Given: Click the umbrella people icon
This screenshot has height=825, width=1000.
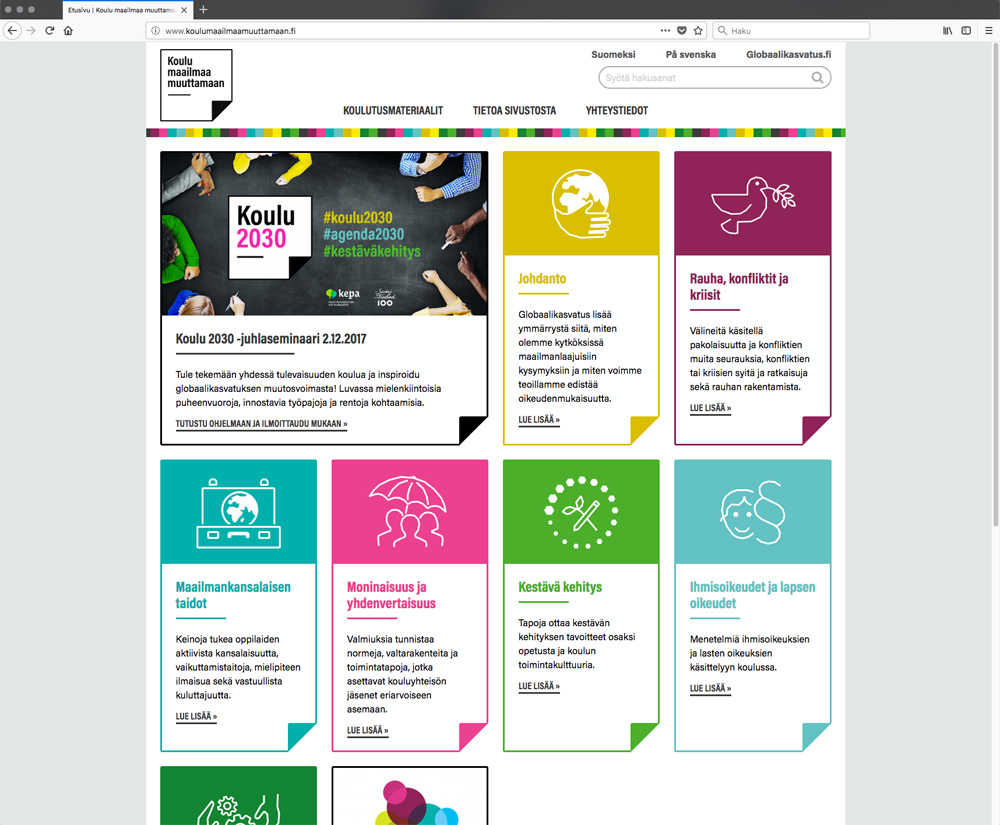Looking at the screenshot, I should coord(409,511).
